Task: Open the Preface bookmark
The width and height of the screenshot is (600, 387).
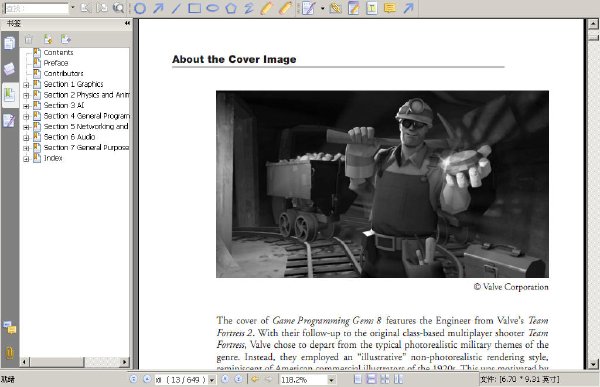Action: [x=56, y=63]
